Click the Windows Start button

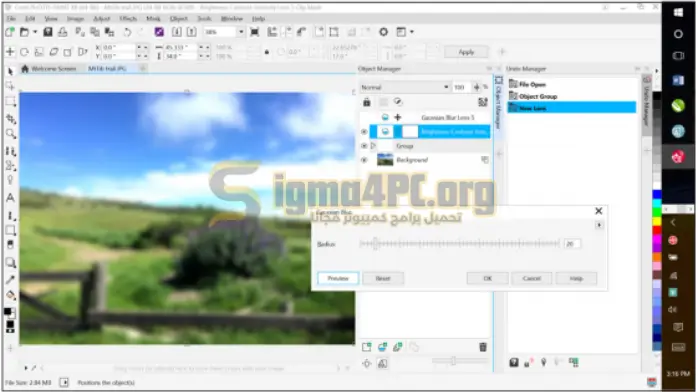[x=678, y=12]
